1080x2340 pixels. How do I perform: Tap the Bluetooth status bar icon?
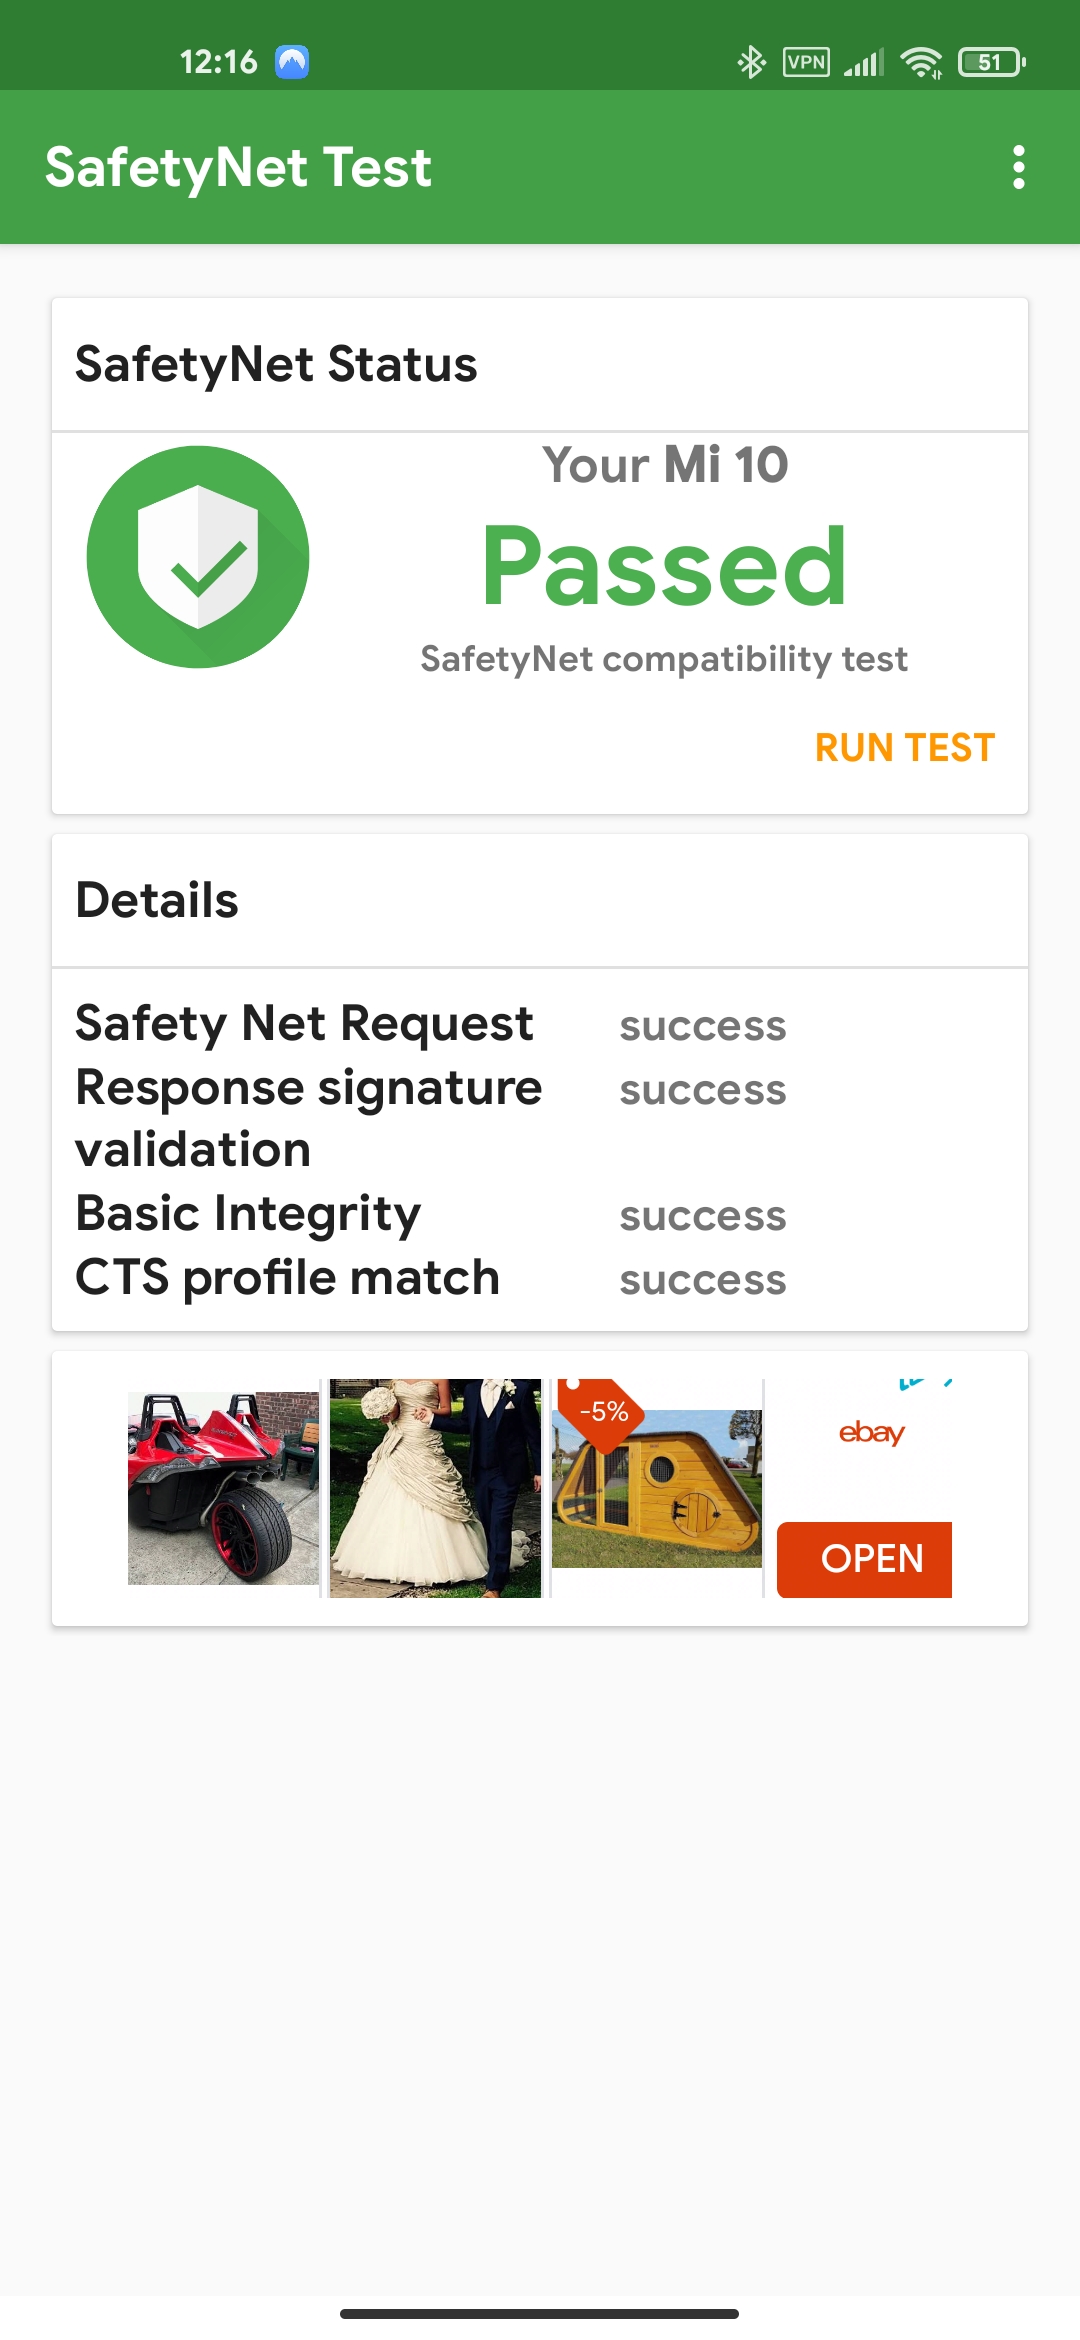click(751, 62)
